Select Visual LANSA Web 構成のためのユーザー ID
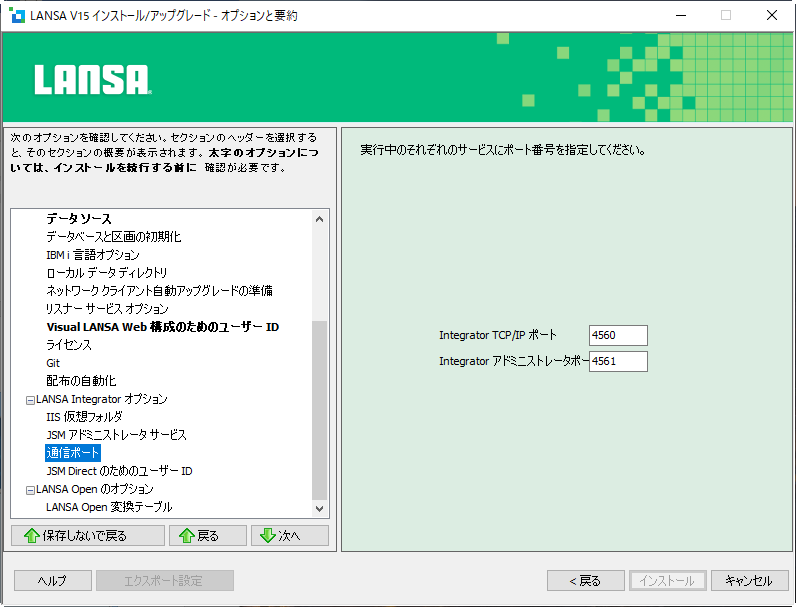This screenshot has width=796, height=607. coord(163,327)
